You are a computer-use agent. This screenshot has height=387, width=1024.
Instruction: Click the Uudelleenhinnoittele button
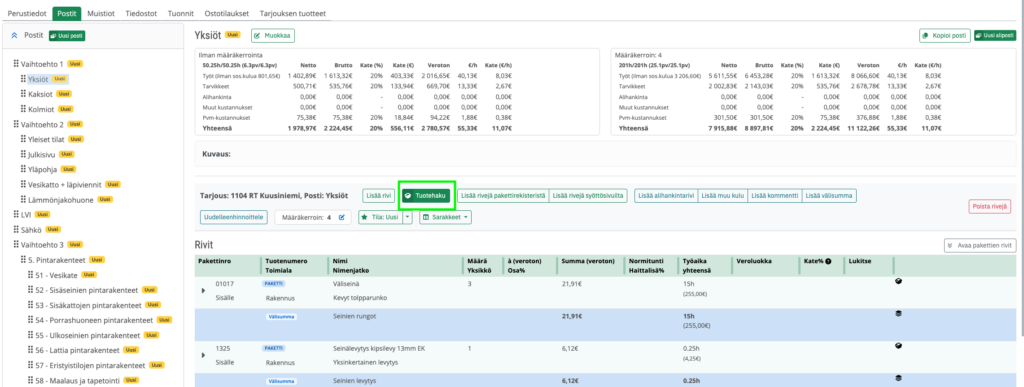click(x=234, y=217)
